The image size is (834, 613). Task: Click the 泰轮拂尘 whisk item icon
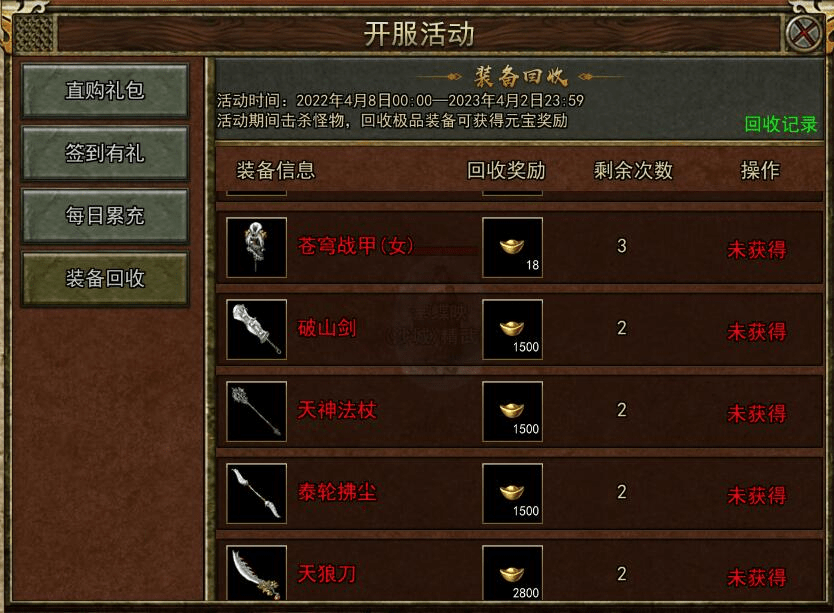pos(256,493)
